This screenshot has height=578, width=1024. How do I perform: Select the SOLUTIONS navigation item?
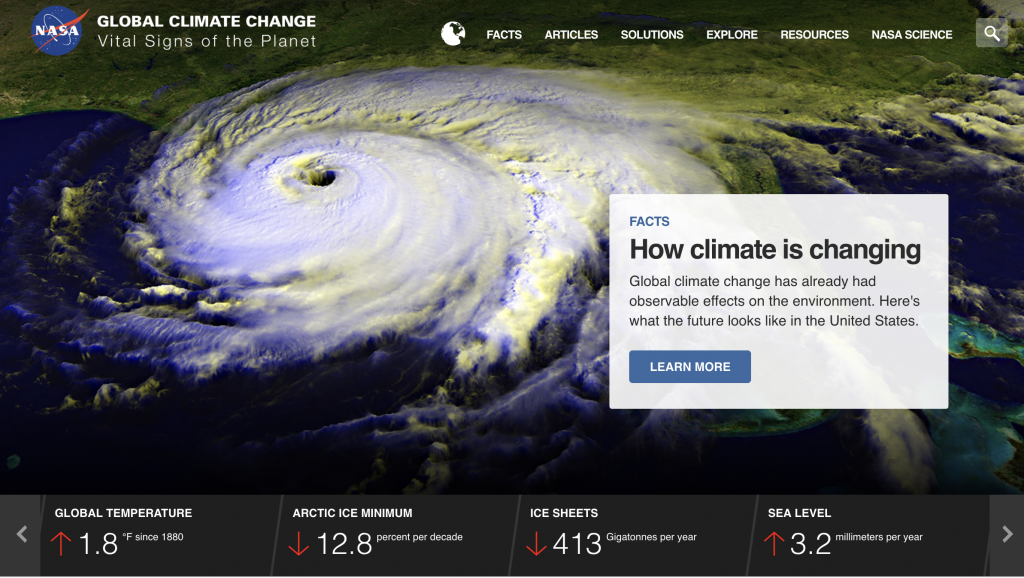(x=652, y=34)
